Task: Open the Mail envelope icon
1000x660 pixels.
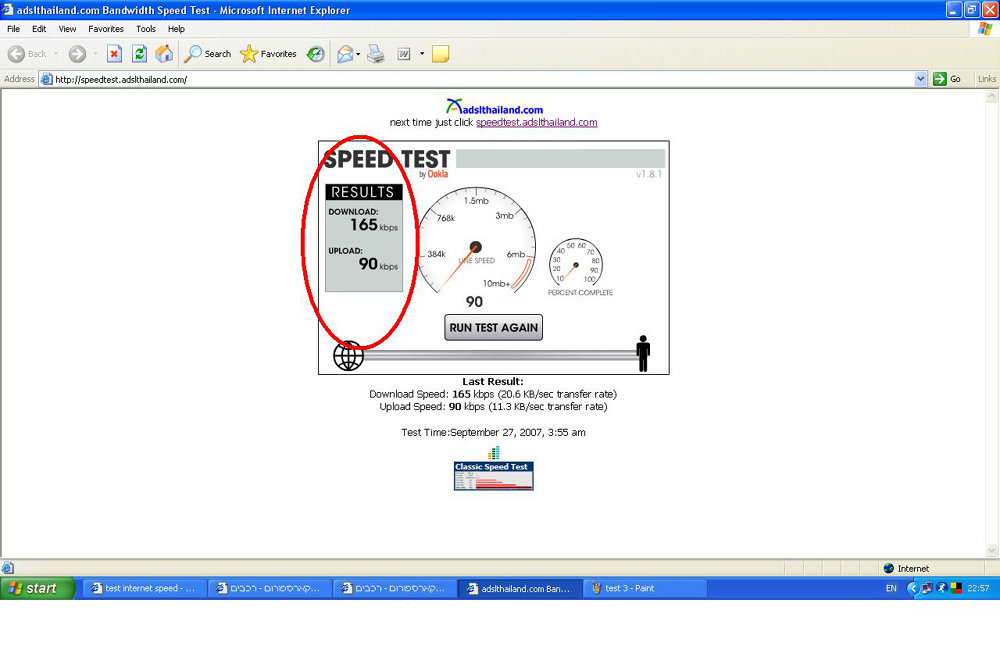Action: pyautogui.click(x=345, y=54)
